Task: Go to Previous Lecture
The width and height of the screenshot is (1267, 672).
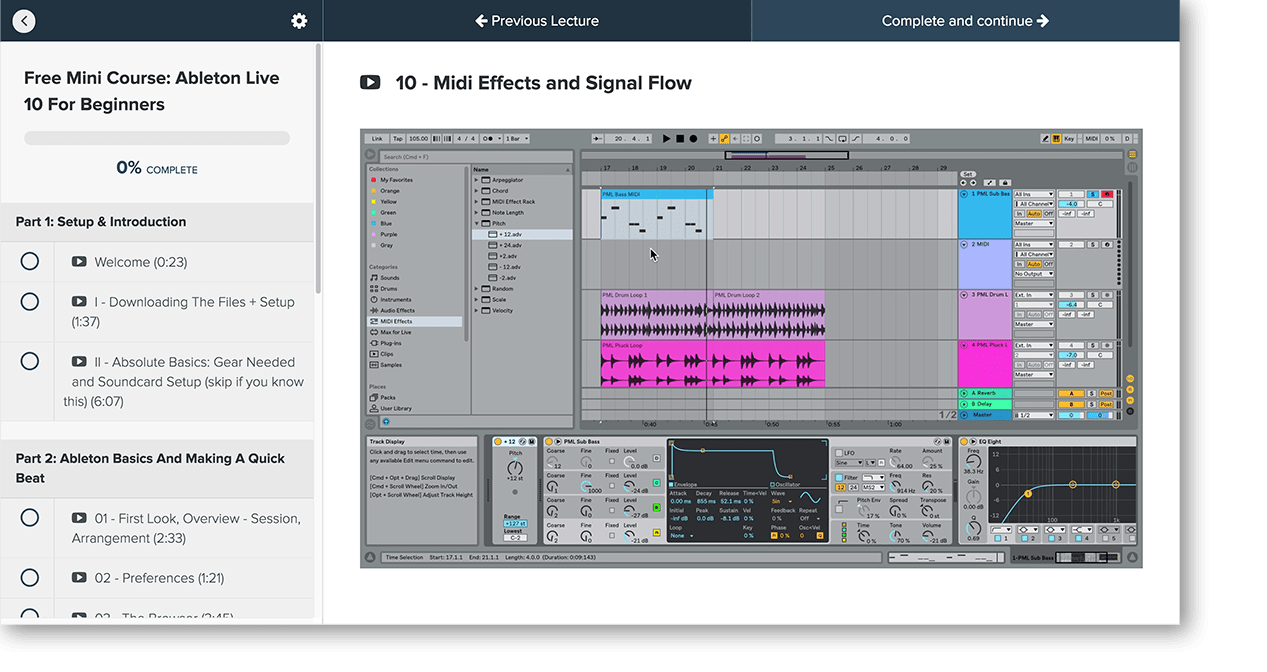Action: pyautogui.click(x=537, y=21)
